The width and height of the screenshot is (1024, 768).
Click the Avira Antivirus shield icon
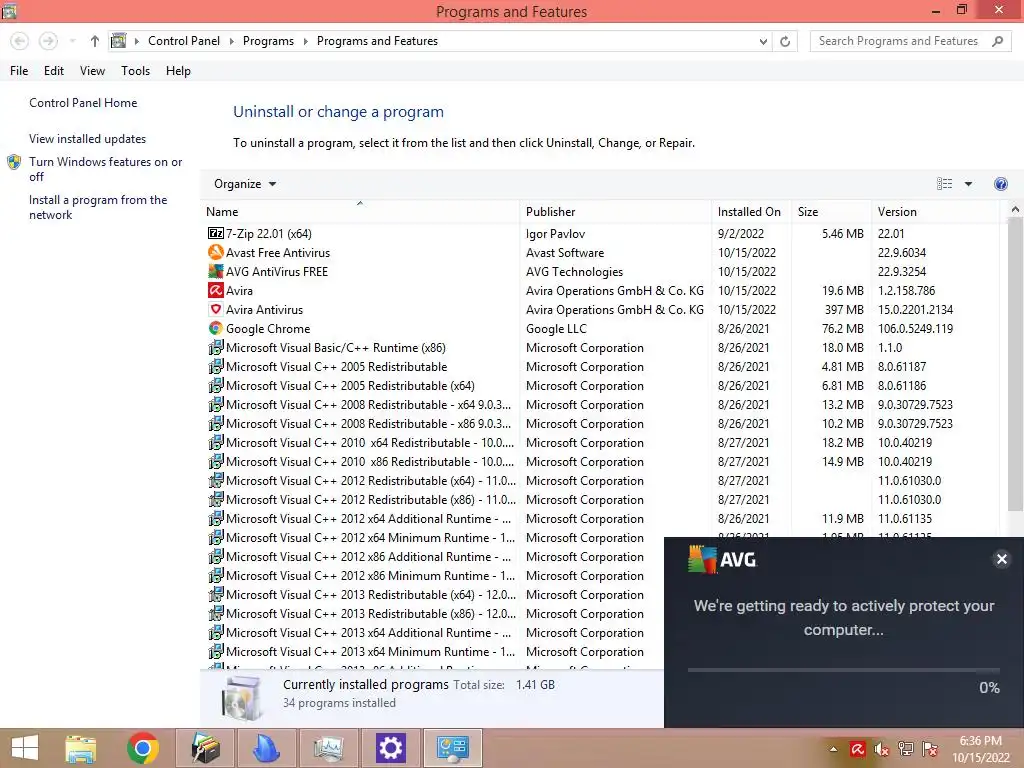click(x=216, y=309)
